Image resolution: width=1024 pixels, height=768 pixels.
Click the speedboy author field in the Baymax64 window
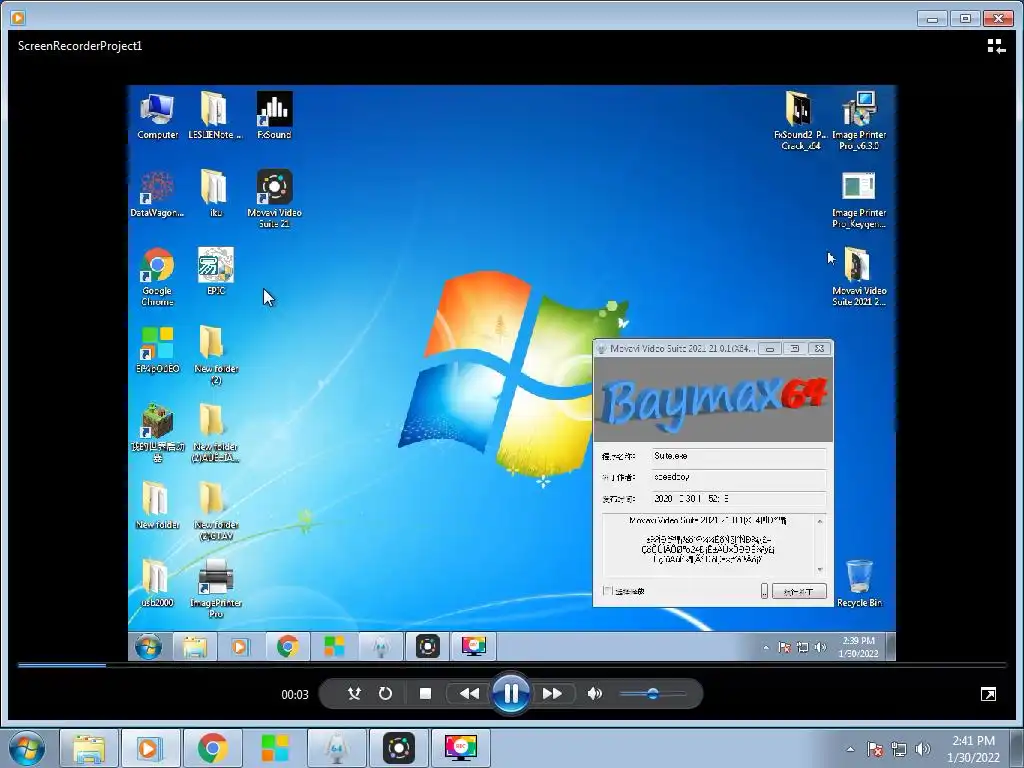(739, 477)
